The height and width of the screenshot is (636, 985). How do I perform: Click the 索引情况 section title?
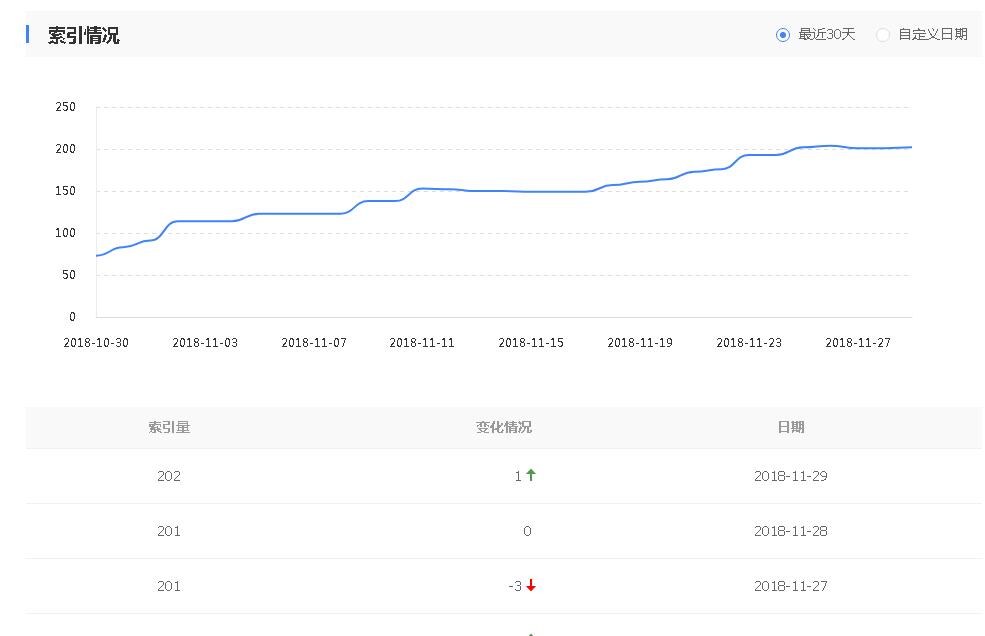click(84, 36)
